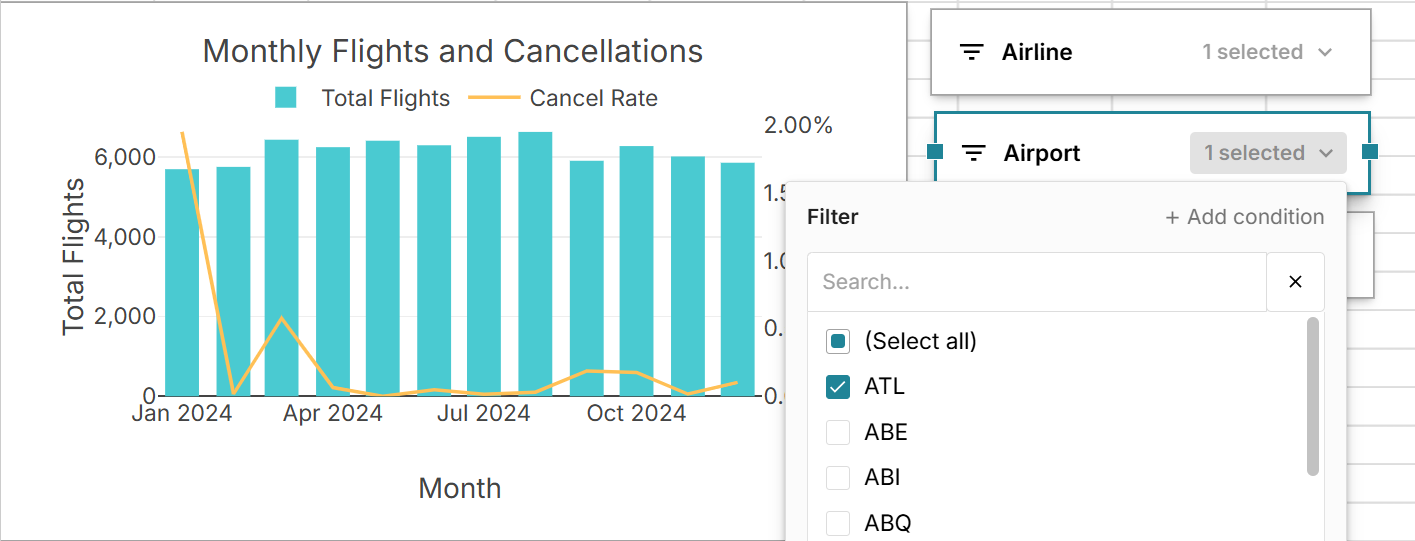
Task: Check the ABE airport checkbox
Action: click(838, 432)
